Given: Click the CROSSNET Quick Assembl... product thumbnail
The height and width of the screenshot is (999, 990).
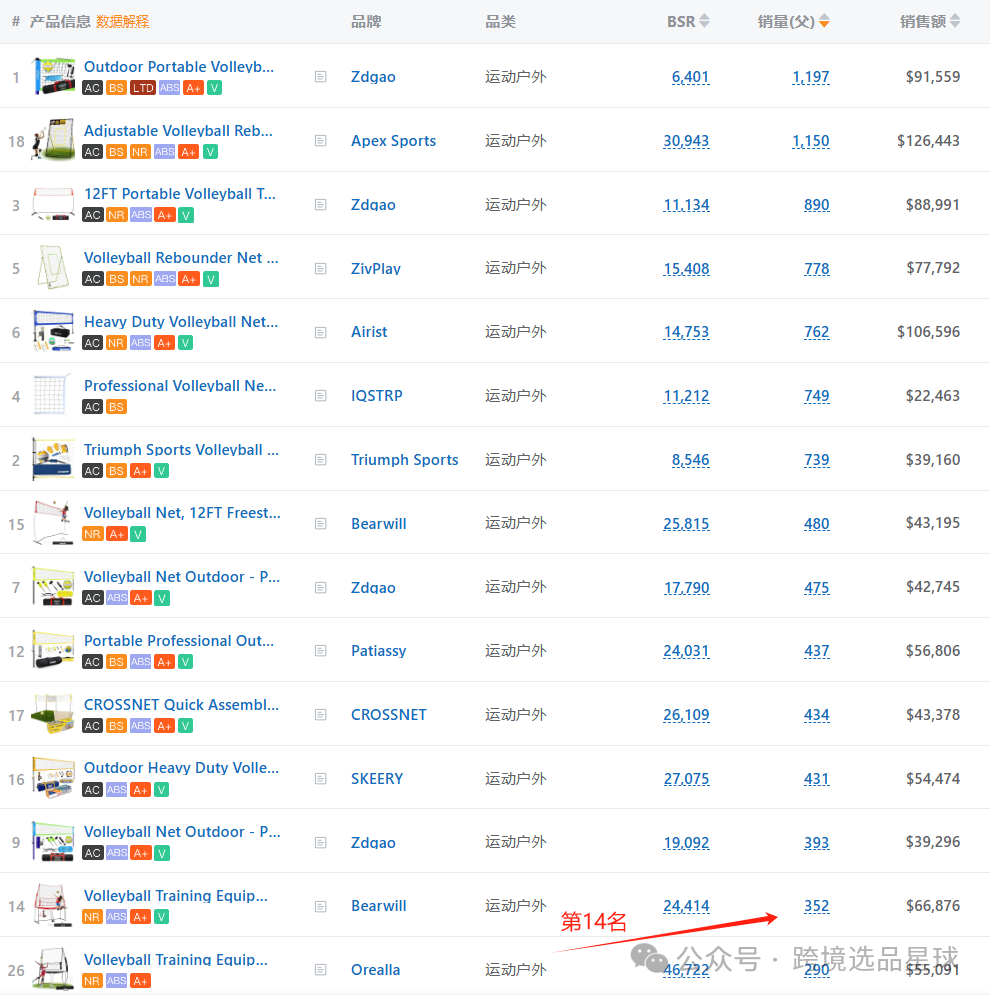Looking at the screenshot, I should tap(54, 714).
